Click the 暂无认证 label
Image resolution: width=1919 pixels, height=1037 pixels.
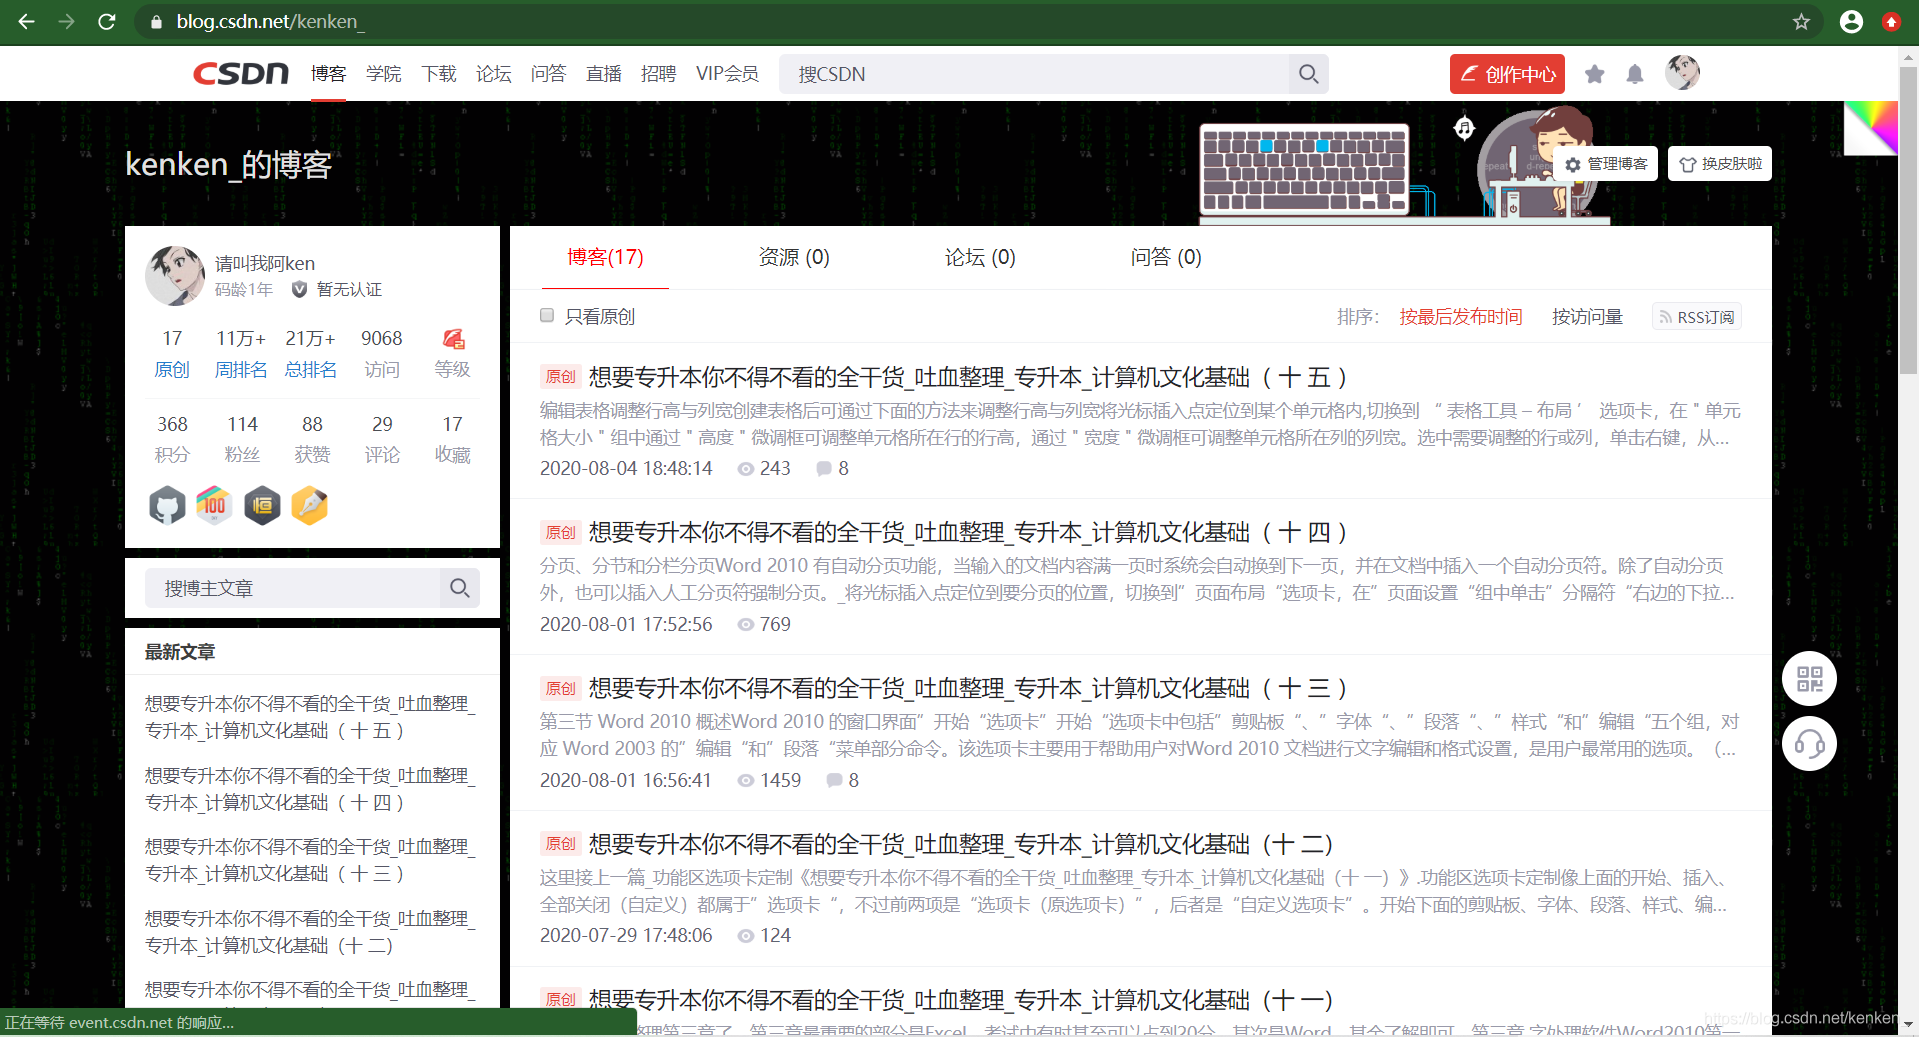(349, 289)
